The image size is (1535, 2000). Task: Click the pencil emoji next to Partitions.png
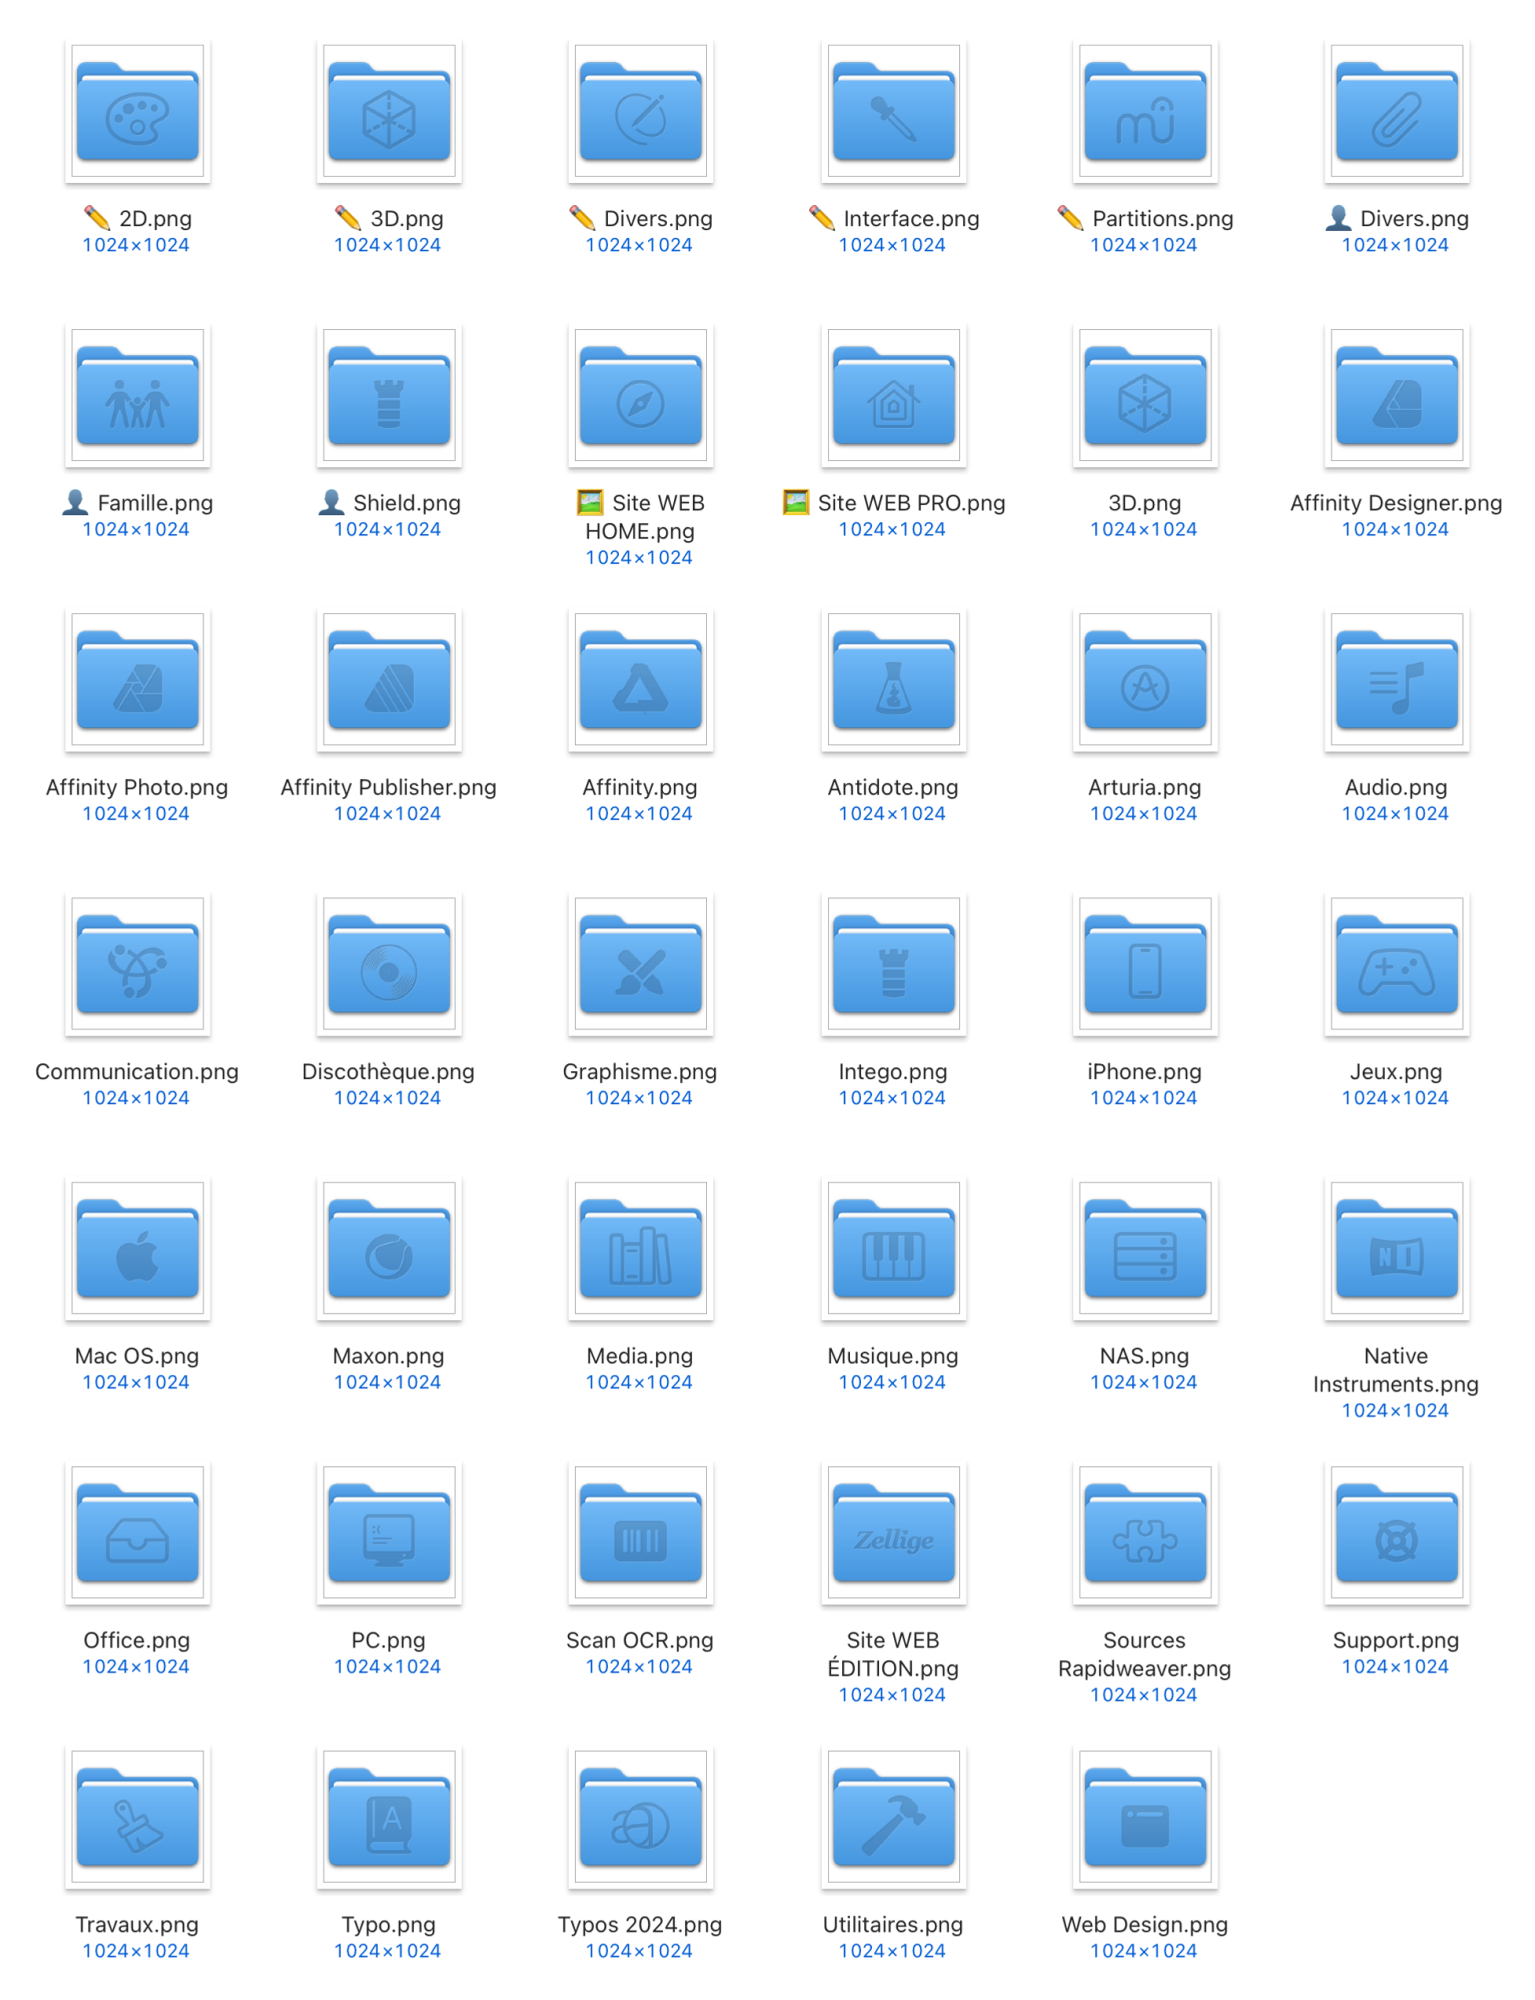click(1070, 218)
